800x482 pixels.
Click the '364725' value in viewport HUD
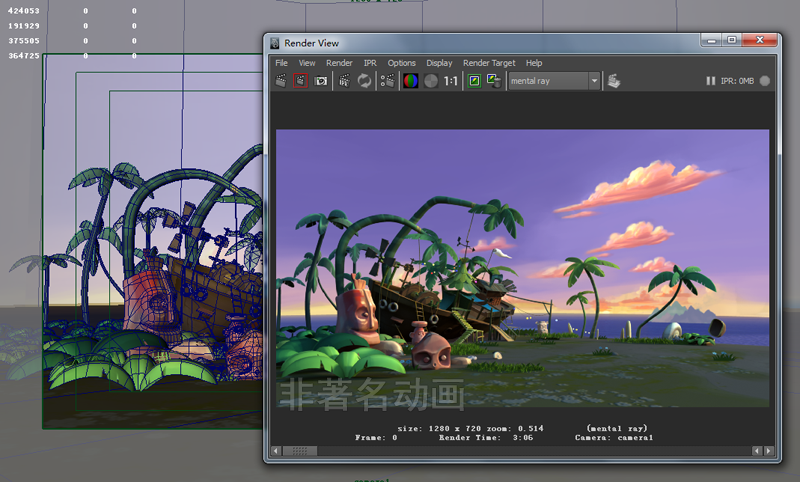(23, 56)
